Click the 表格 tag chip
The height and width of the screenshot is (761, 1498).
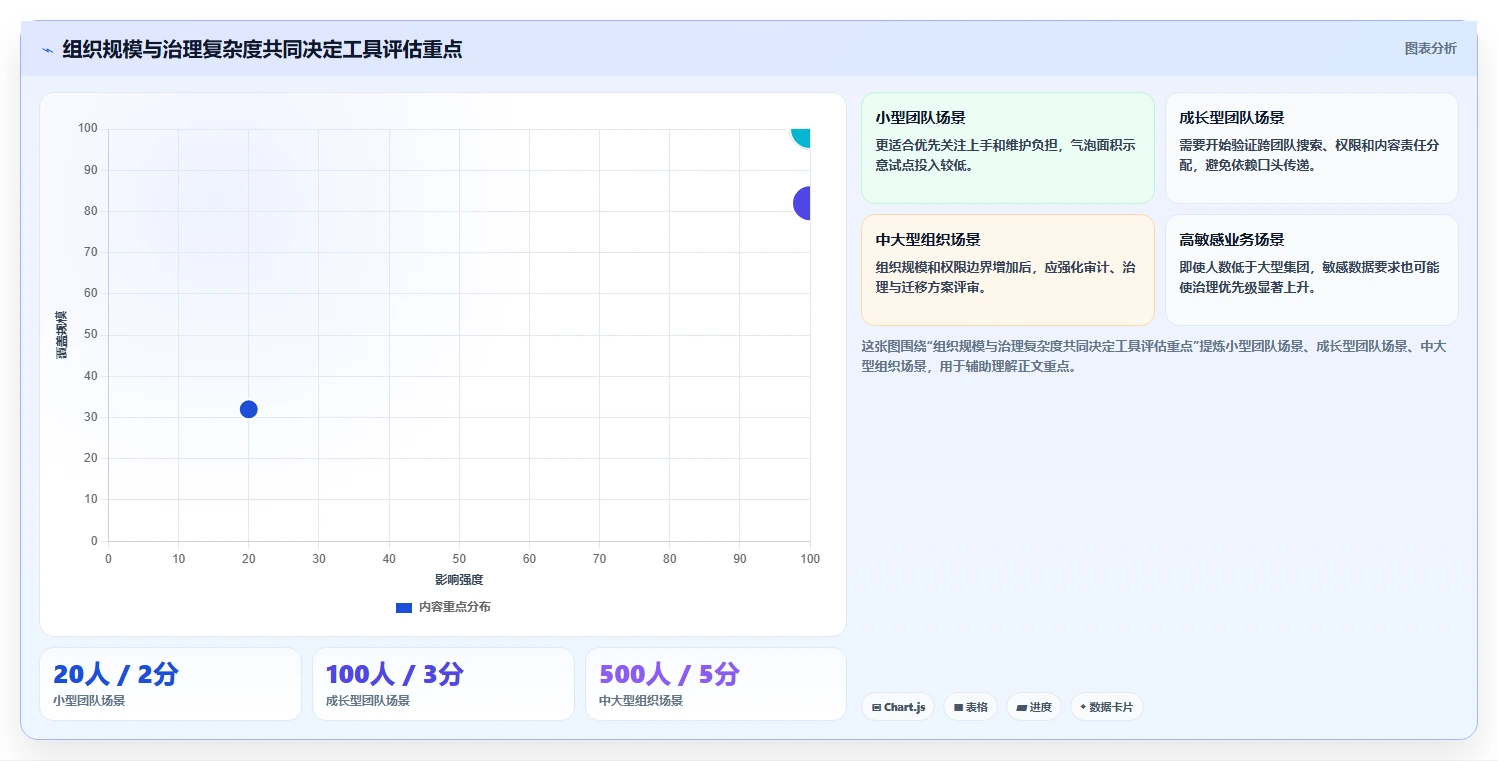click(970, 707)
